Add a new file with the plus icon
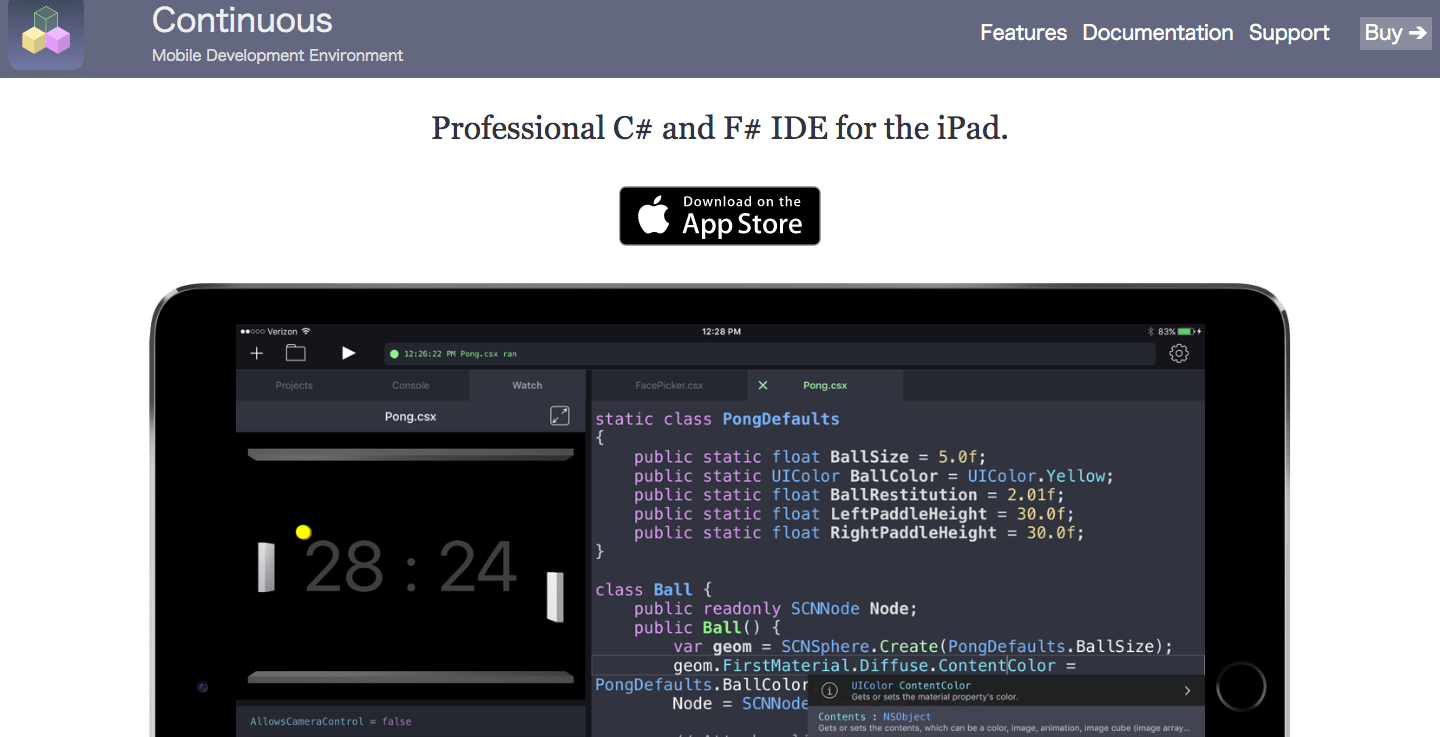Viewport: 1440px width, 737px height. pyautogui.click(x=257, y=353)
